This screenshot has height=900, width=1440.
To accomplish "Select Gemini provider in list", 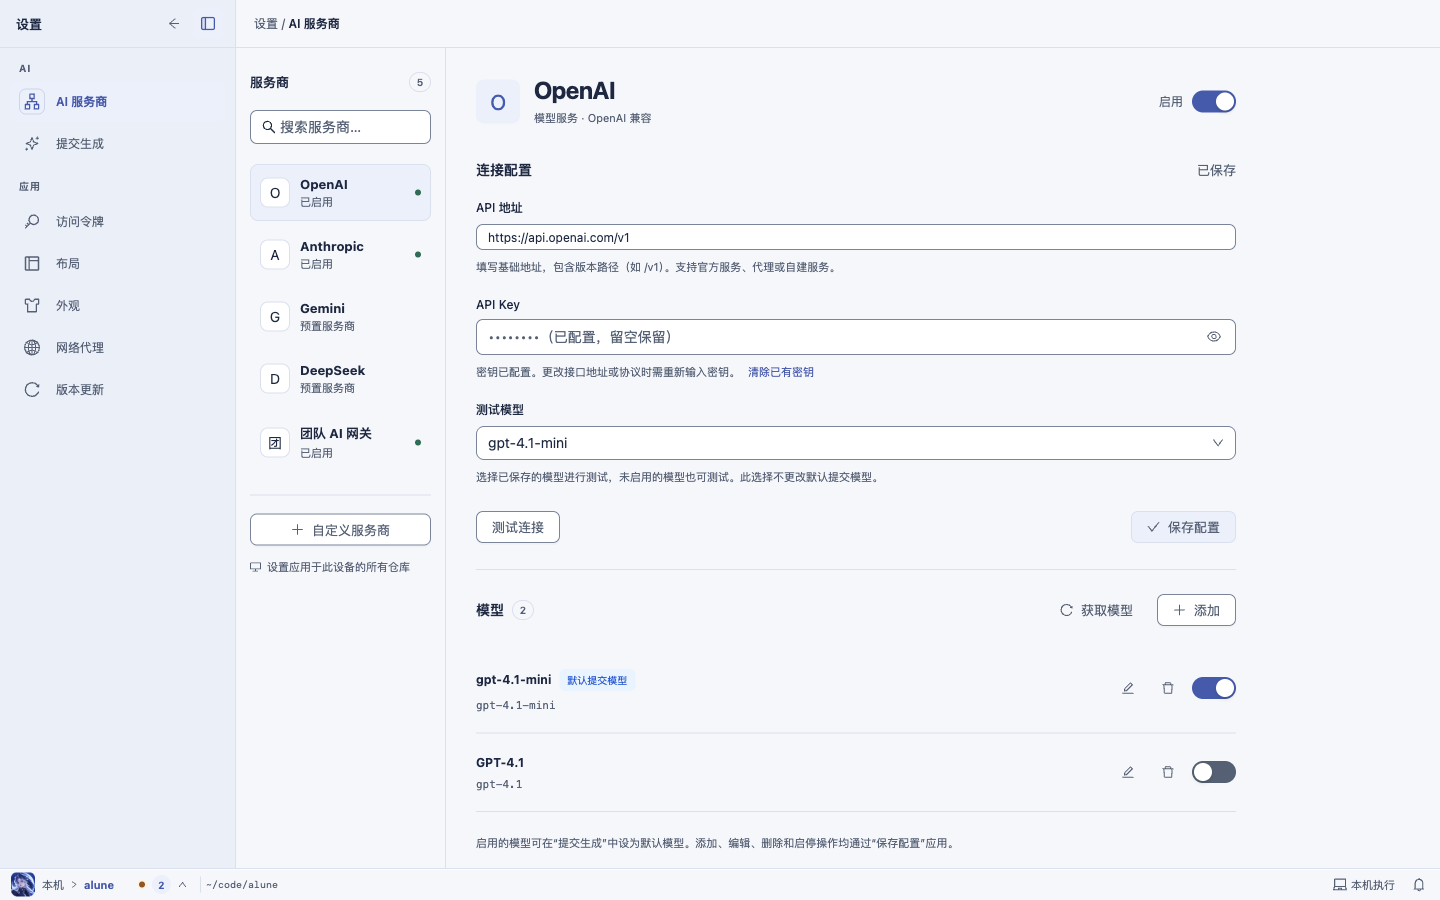I will click(x=340, y=317).
